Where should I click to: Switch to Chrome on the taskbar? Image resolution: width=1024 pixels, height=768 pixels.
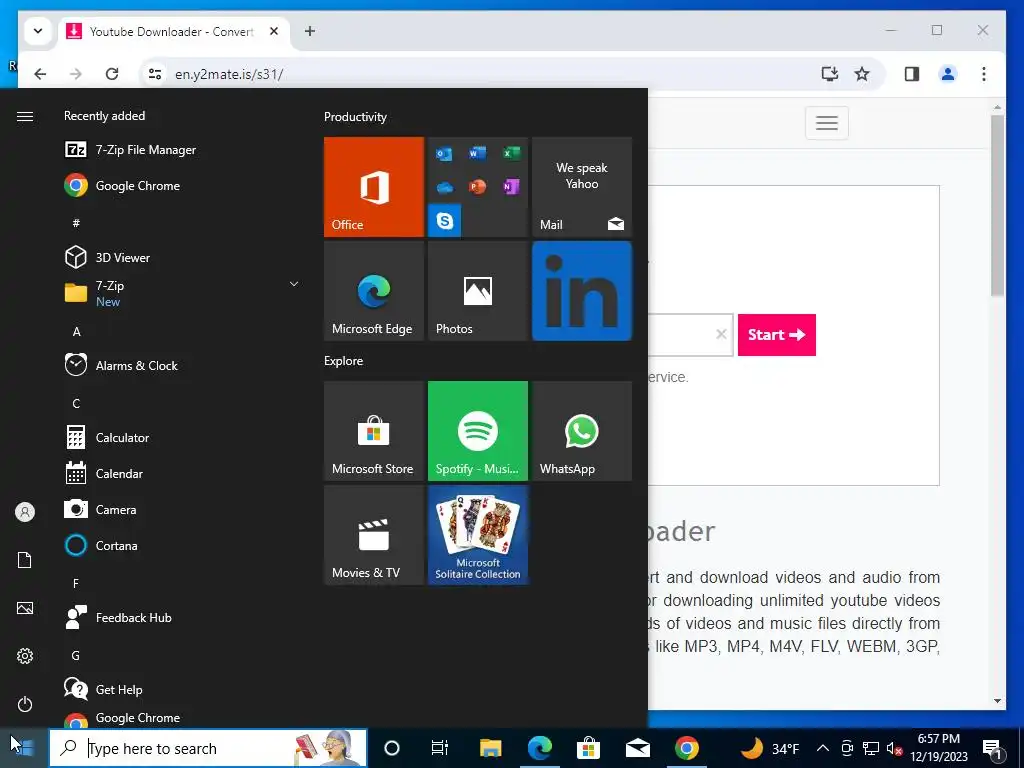tap(686, 748)
